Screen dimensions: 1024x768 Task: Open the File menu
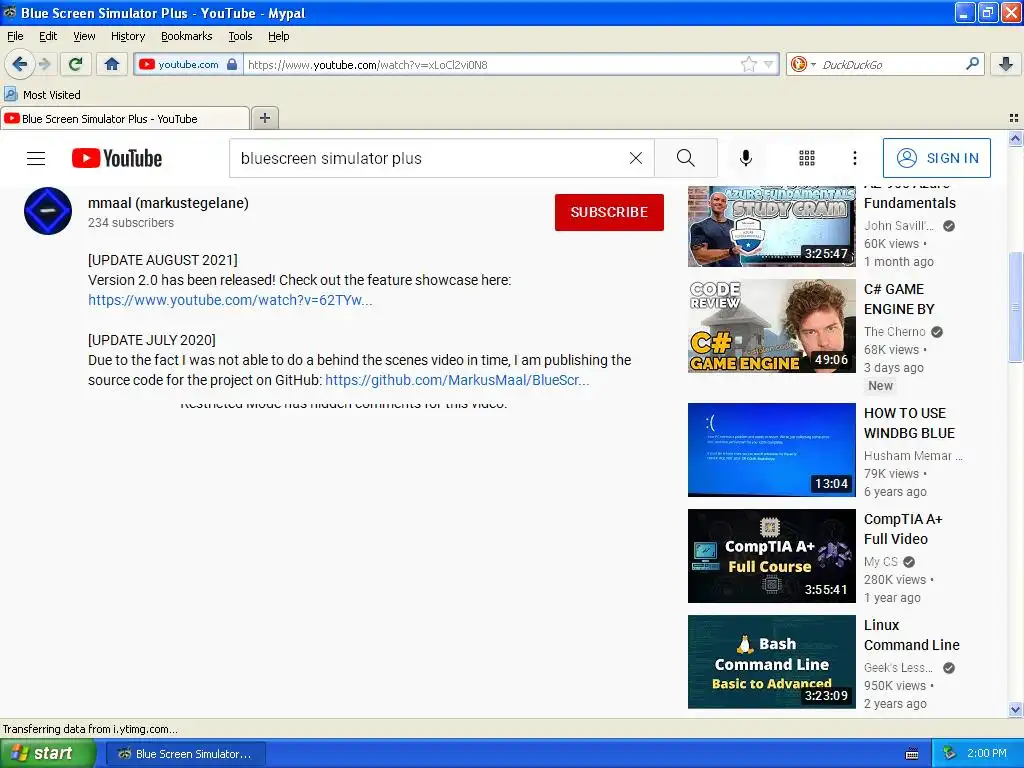[15, 37]
